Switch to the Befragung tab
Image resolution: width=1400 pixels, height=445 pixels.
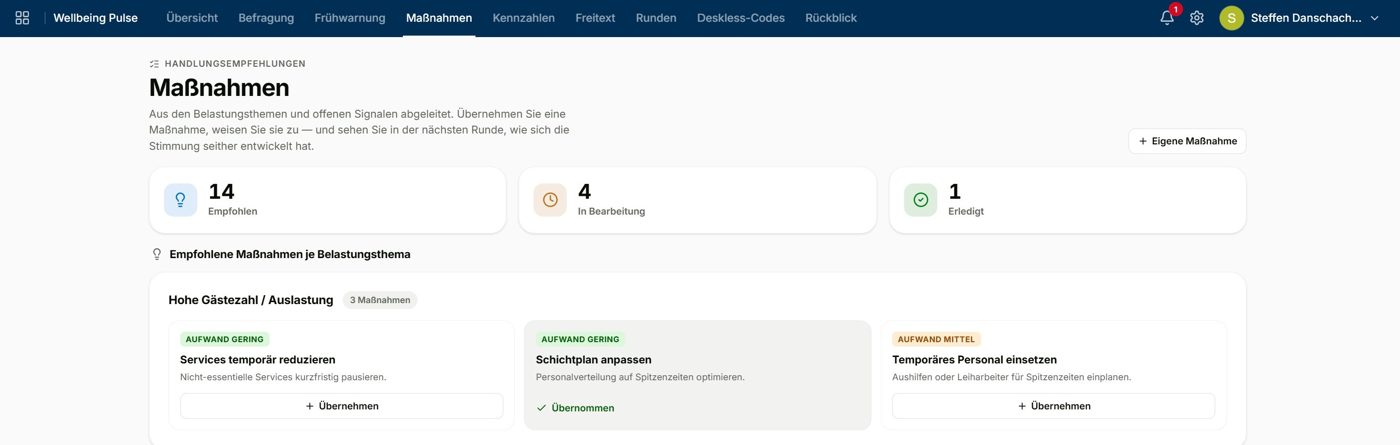click(x=267, y=18)
